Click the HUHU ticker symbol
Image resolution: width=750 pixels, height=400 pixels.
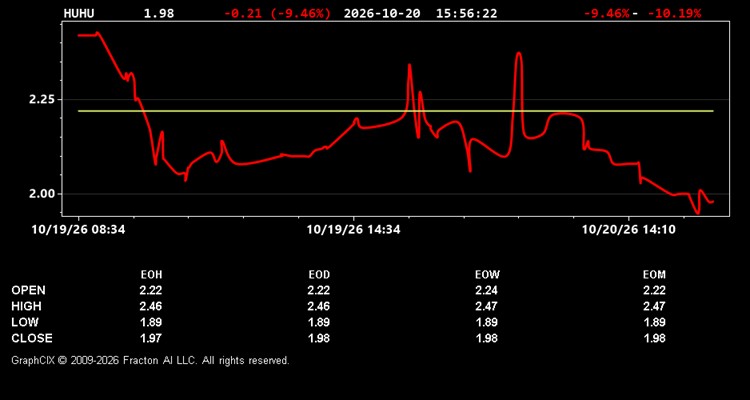point(79,13)
